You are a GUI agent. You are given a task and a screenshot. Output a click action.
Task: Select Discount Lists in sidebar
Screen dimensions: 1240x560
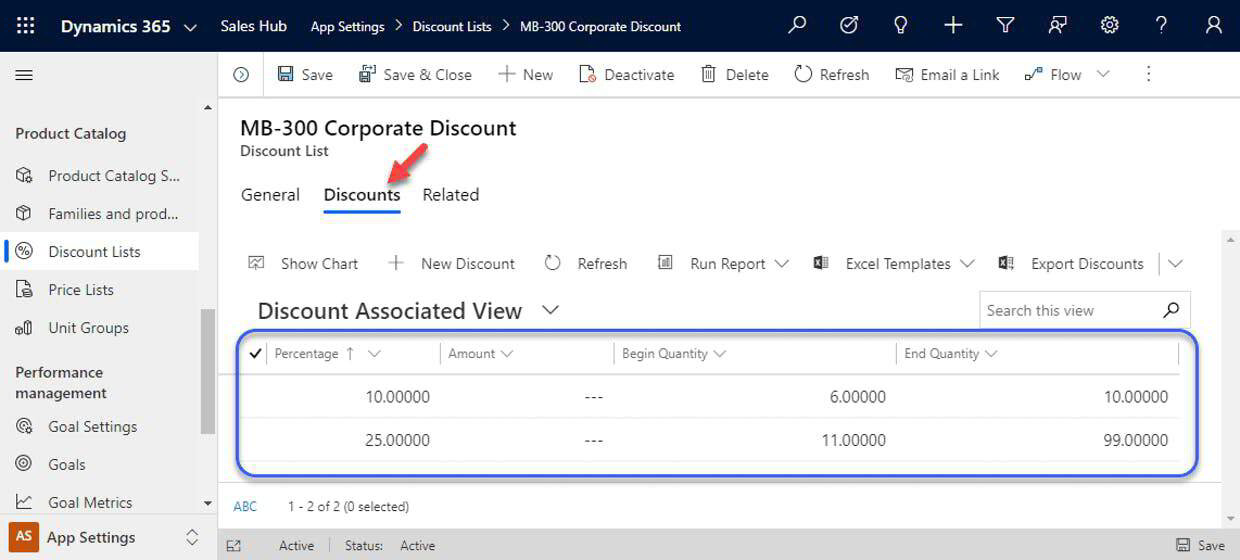[100, 252]
